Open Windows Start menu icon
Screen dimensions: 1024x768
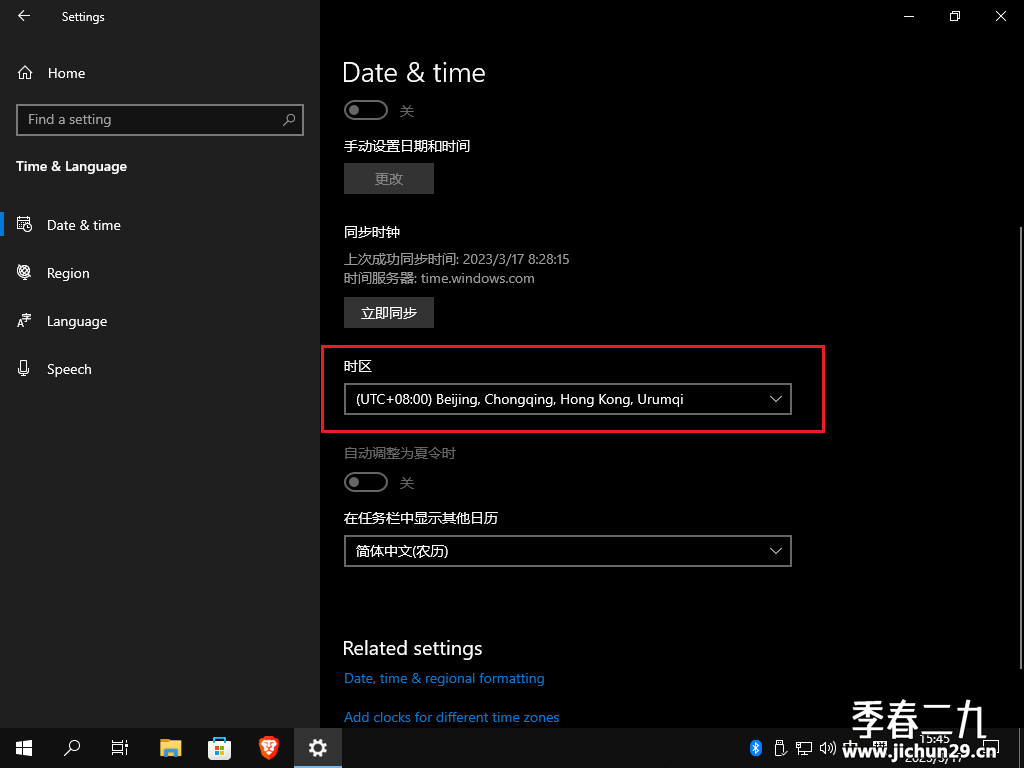(x=24, y=748)
